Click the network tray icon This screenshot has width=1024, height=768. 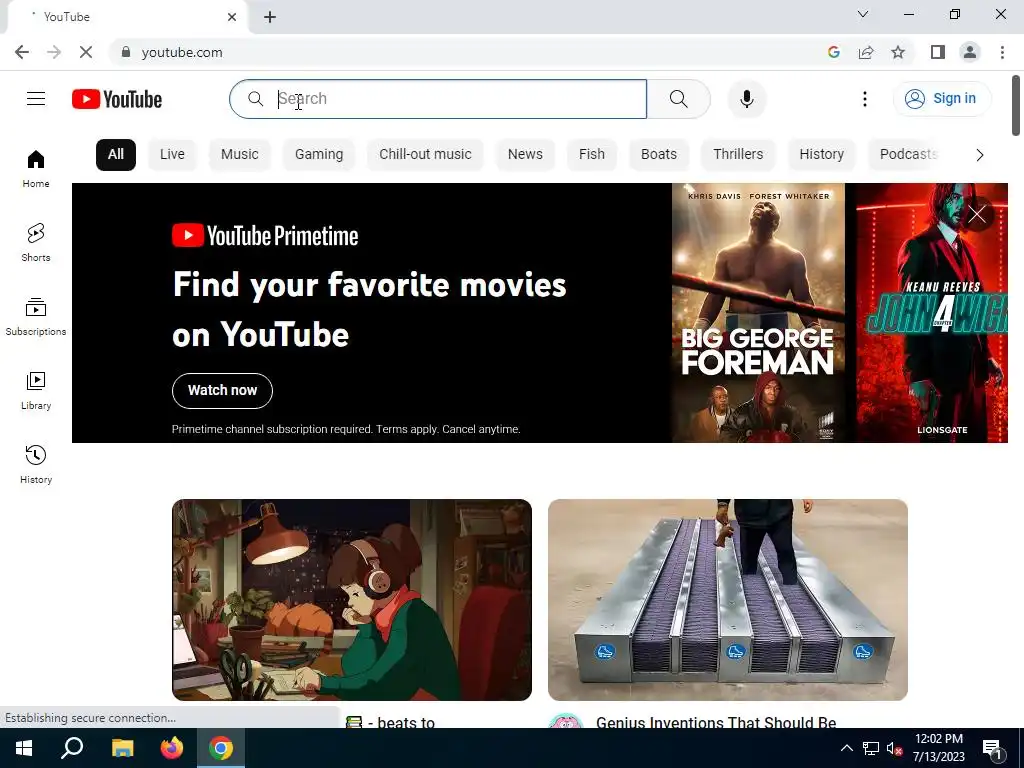tap(871, 748)
